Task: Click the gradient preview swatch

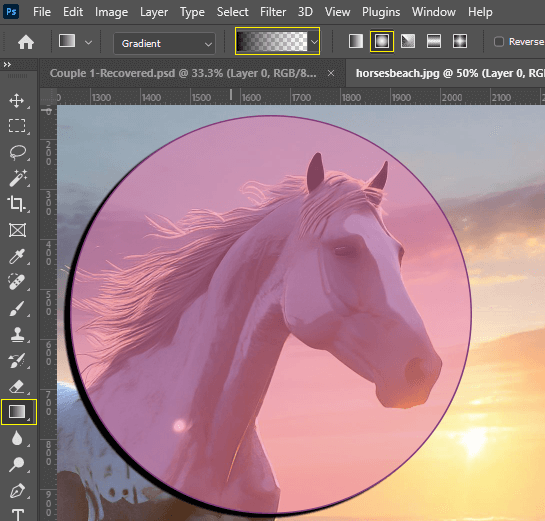Action: [272, 41]
